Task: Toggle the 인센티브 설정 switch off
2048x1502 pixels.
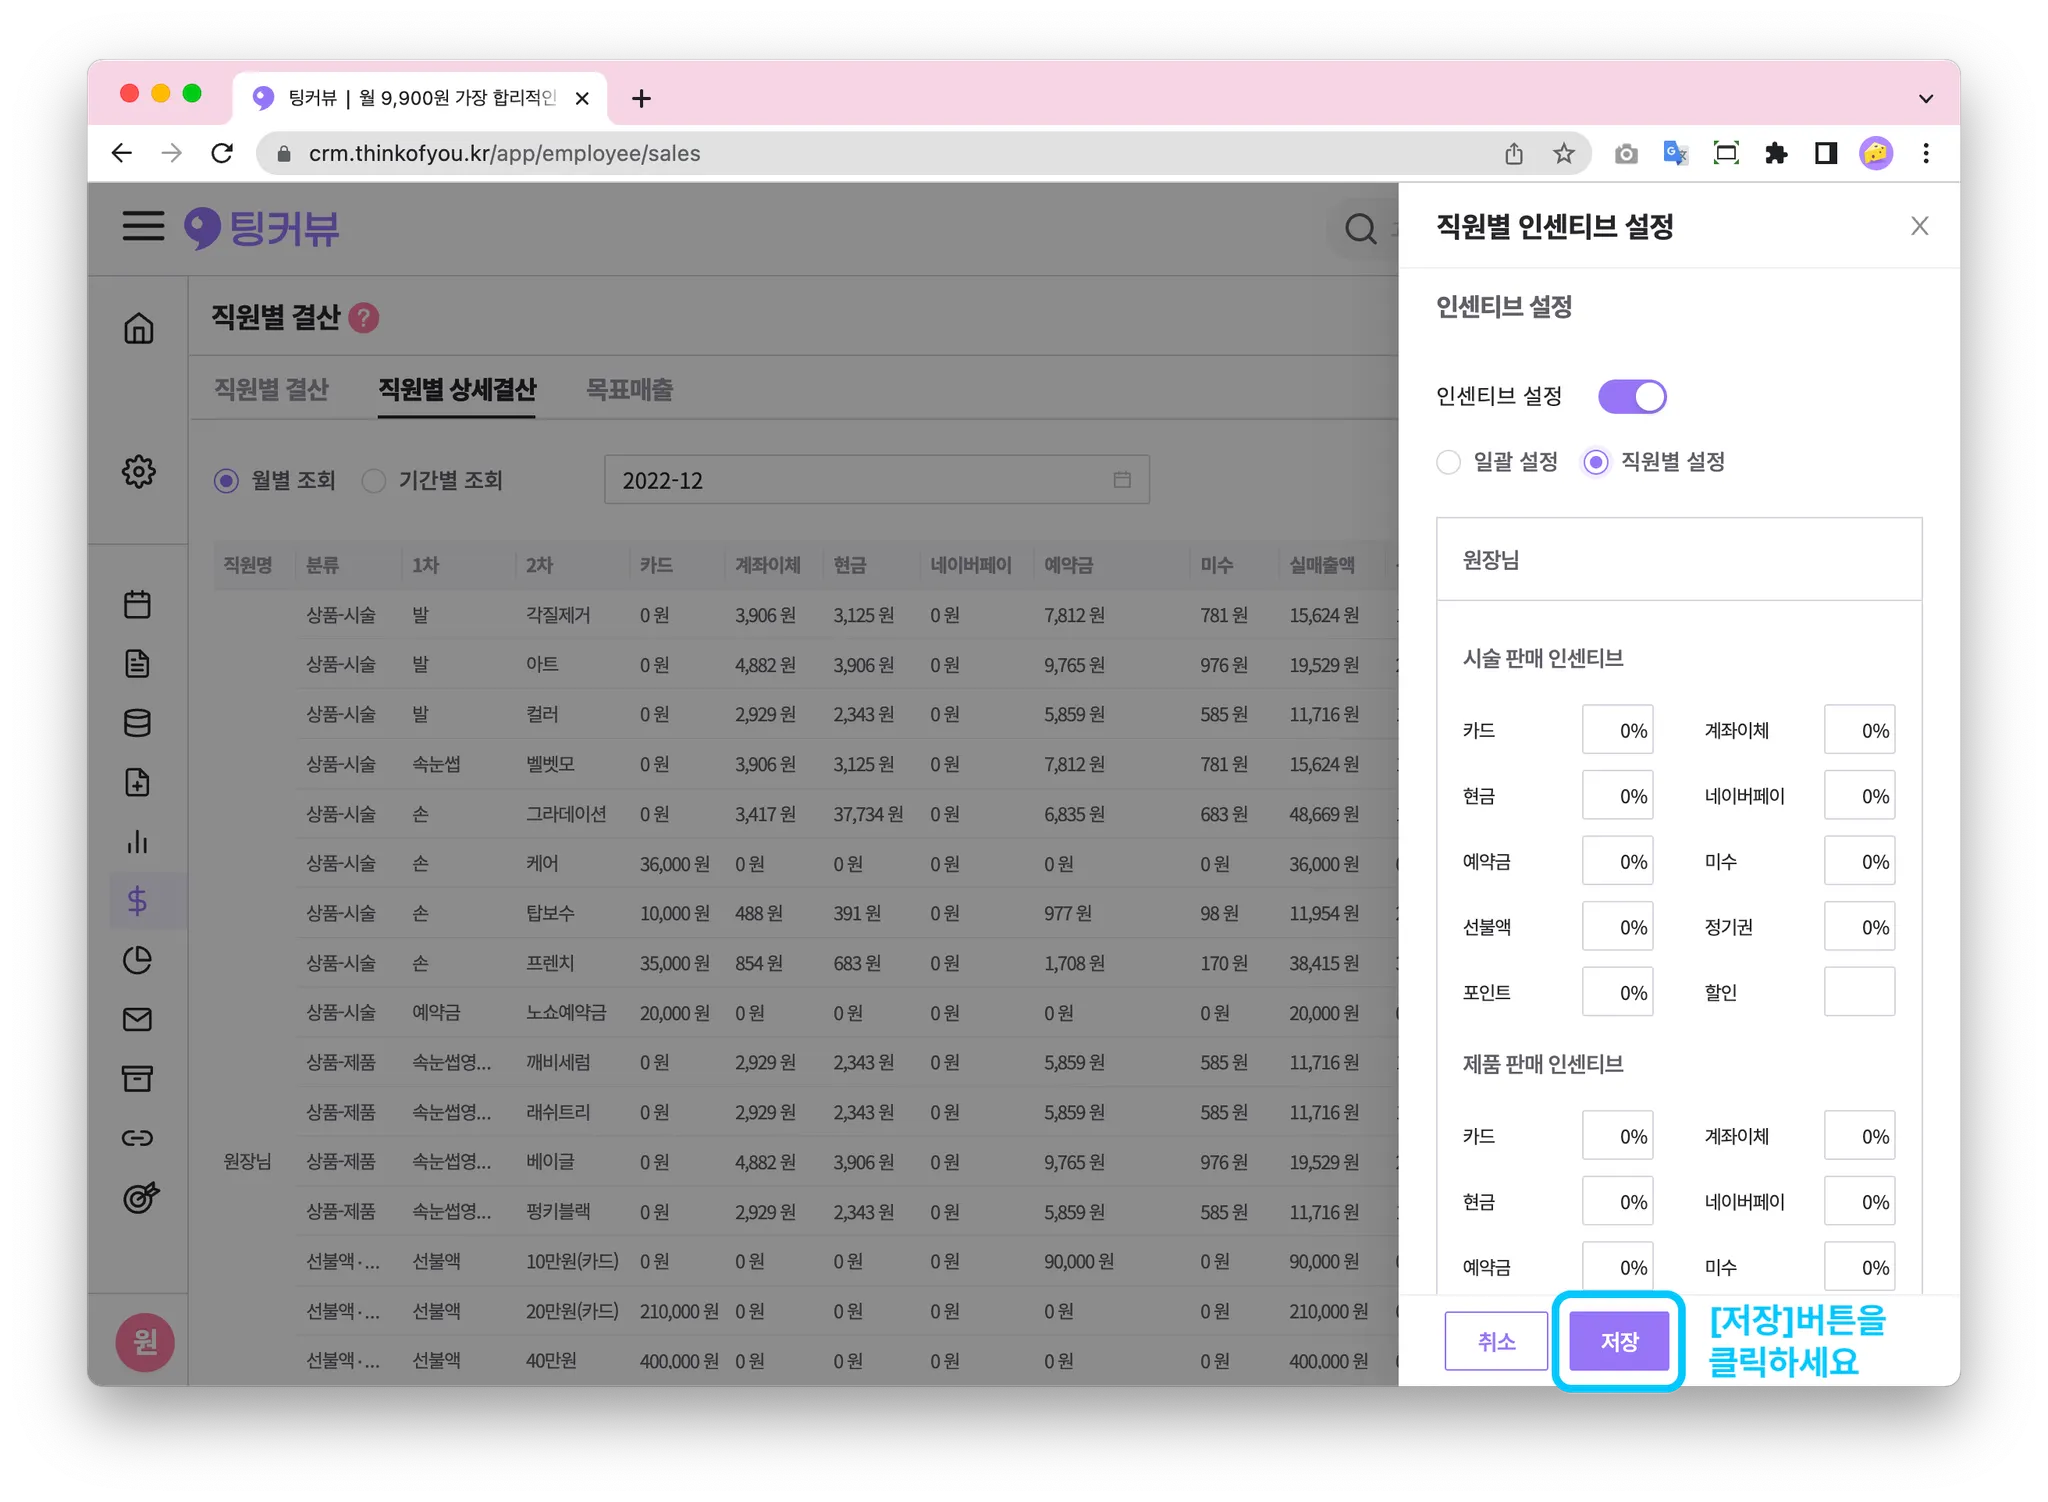Action: click(1631, 397)
